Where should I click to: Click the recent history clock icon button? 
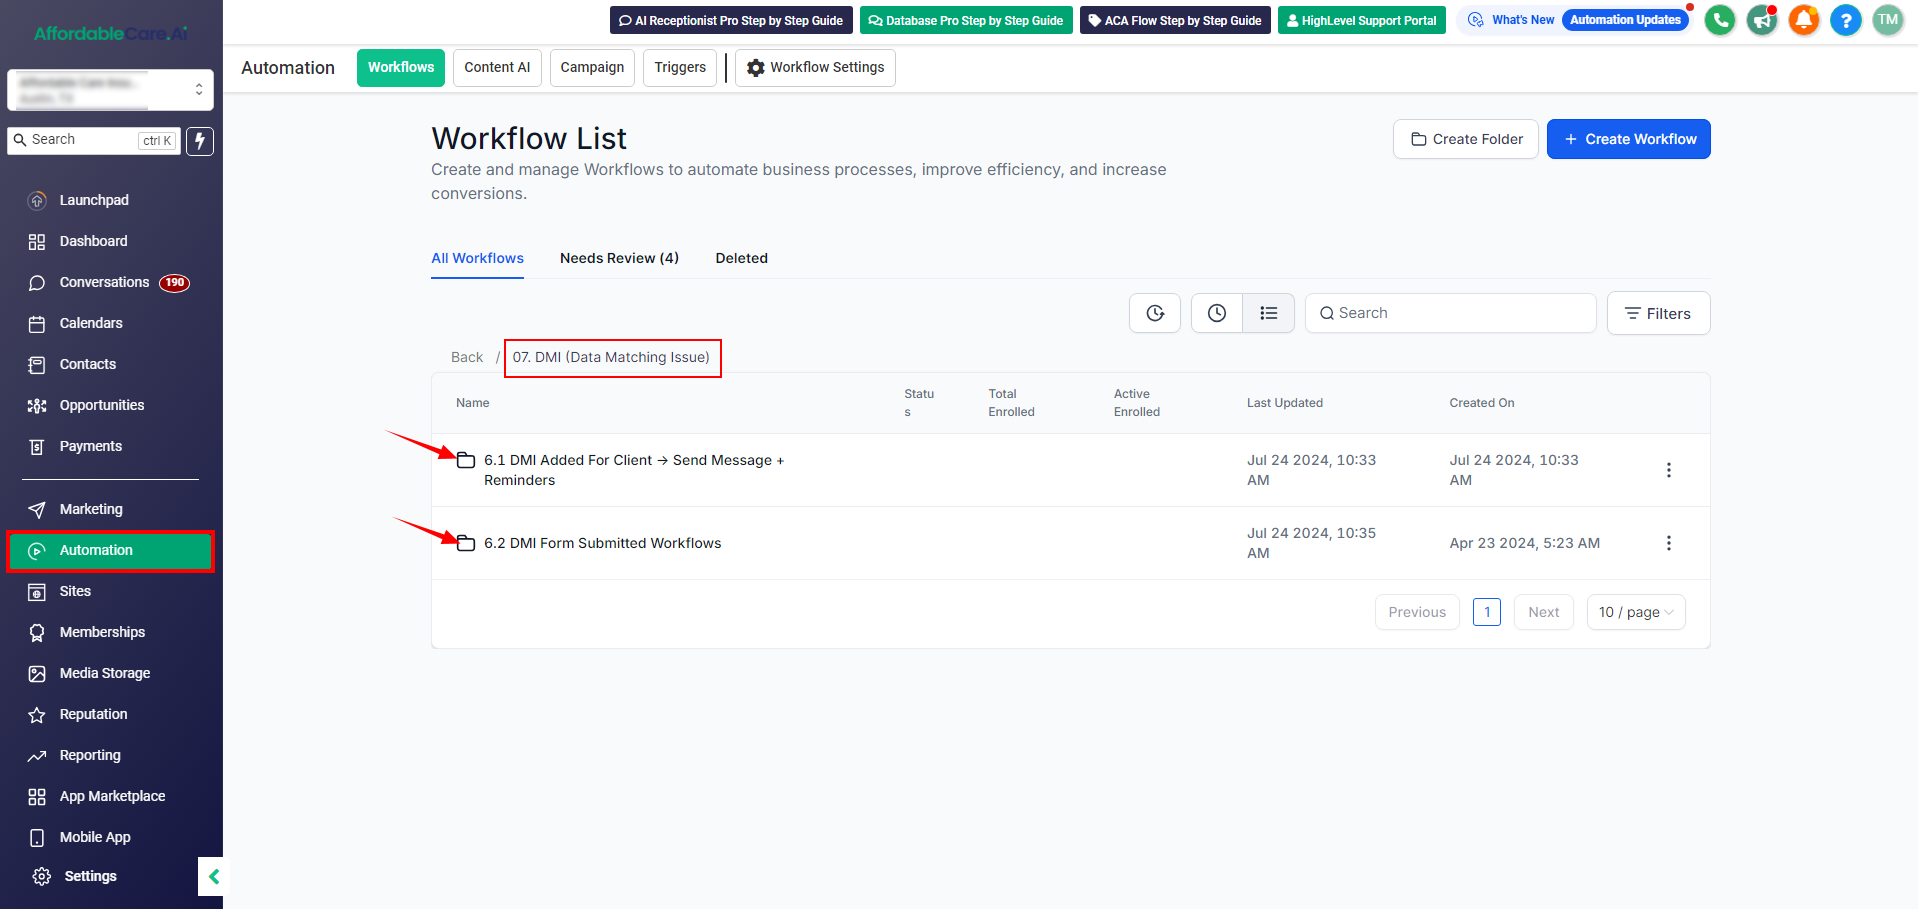(x=1155, y=313)
